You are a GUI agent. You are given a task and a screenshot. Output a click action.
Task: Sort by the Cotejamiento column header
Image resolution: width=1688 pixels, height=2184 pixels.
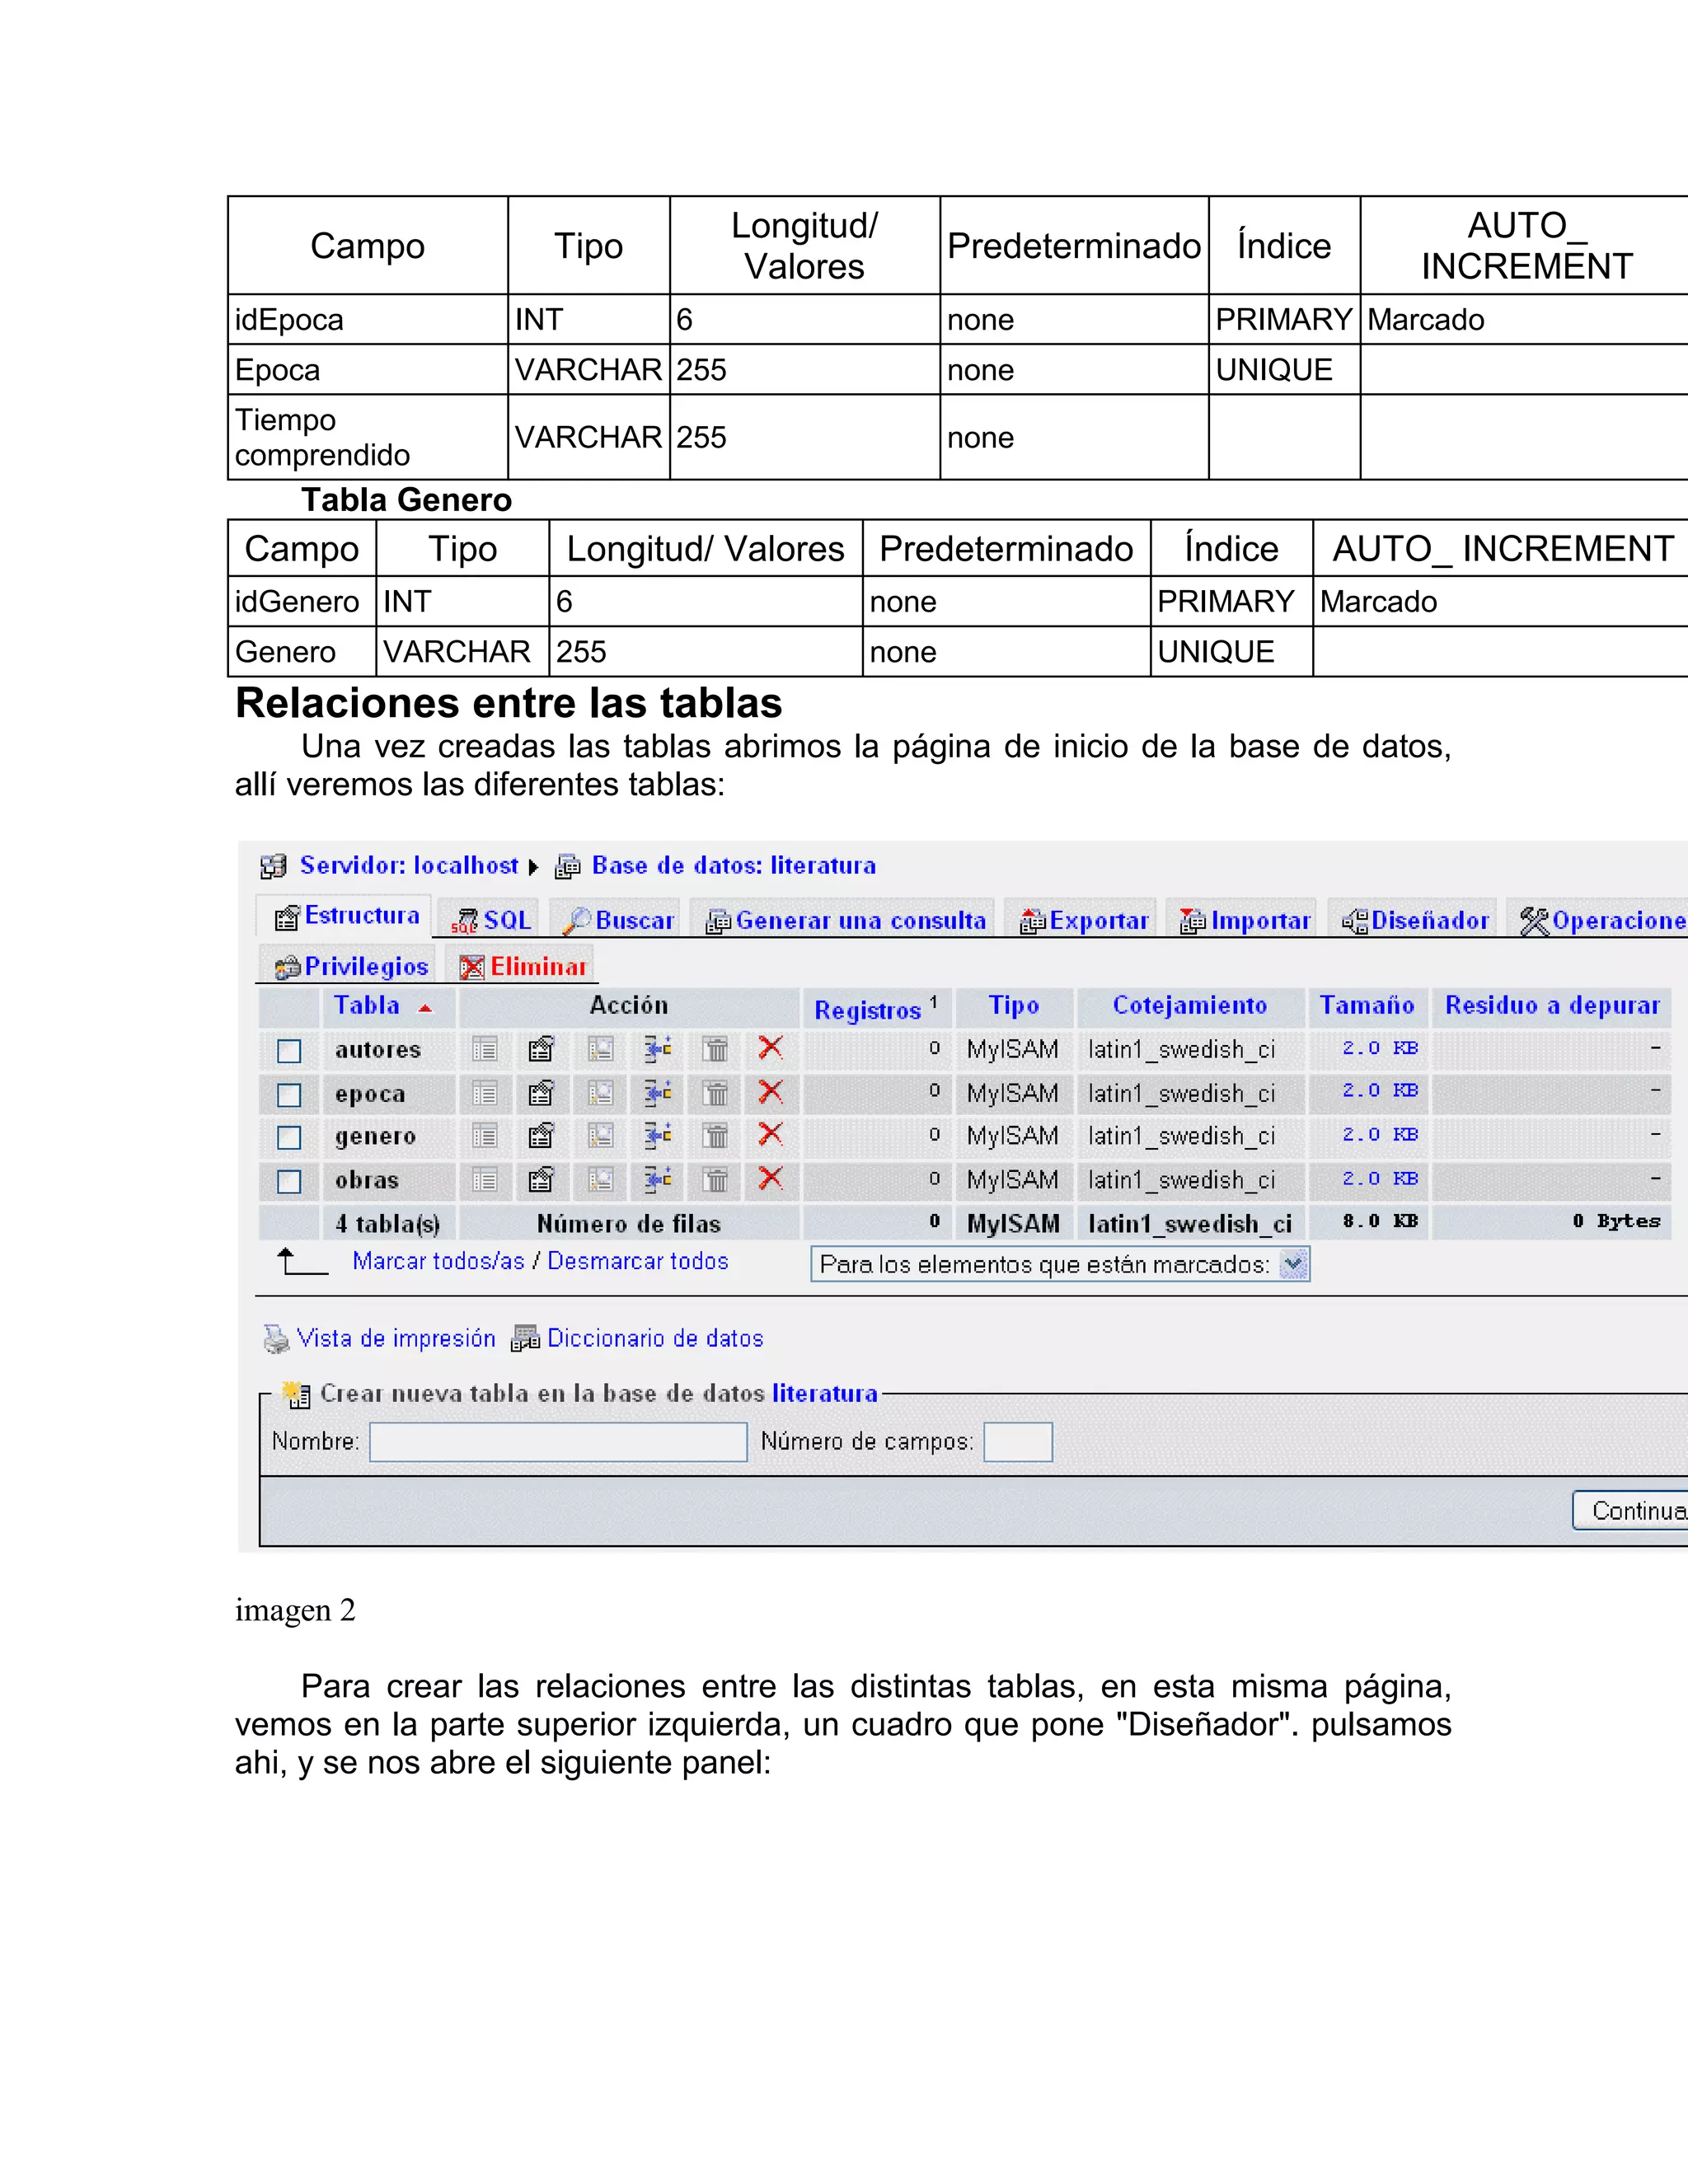[1190, 1005]
